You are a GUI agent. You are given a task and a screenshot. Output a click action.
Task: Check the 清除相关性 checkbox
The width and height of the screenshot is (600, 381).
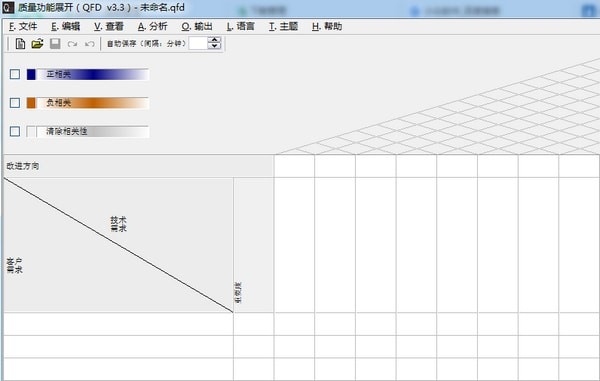15,131
